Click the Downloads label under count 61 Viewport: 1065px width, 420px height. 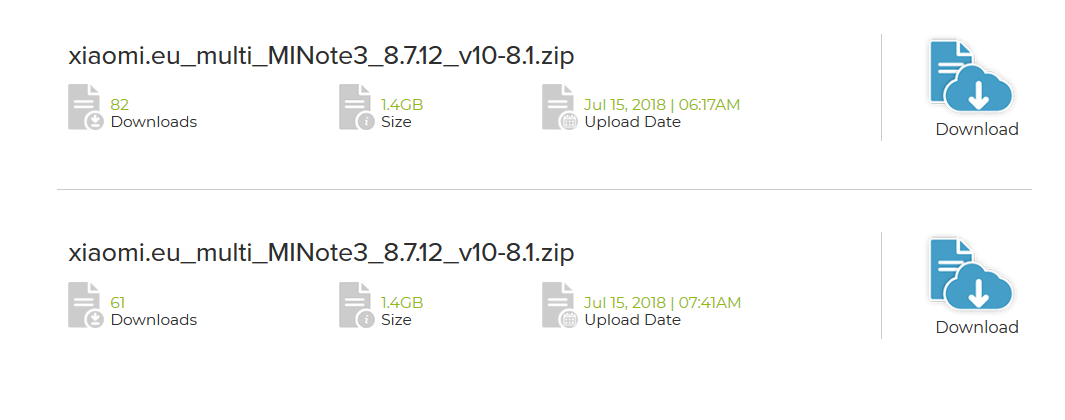(154, 320)
